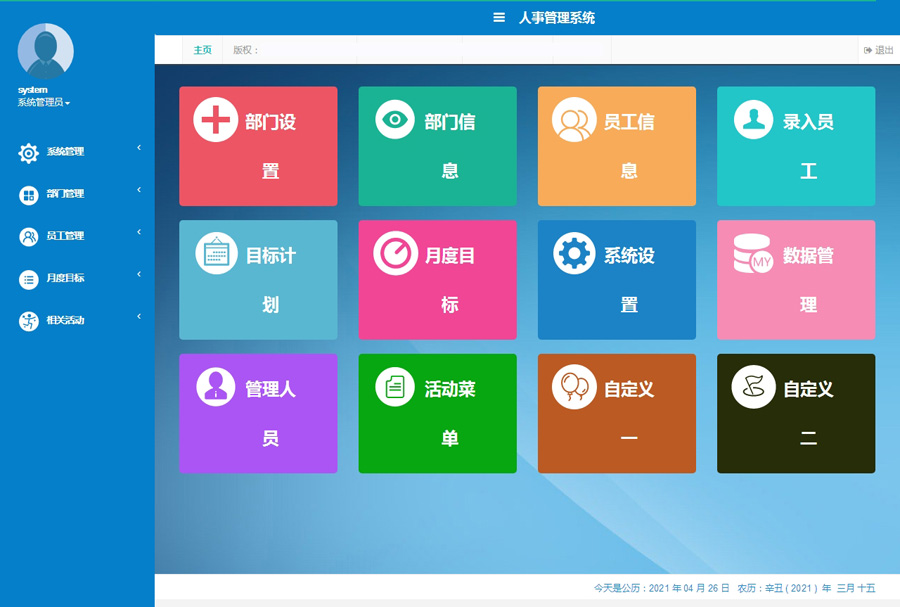This screenshot has width=900, height=607.
Task: Click the person icon on 录入员工 tile
Action: pos(753,120)
